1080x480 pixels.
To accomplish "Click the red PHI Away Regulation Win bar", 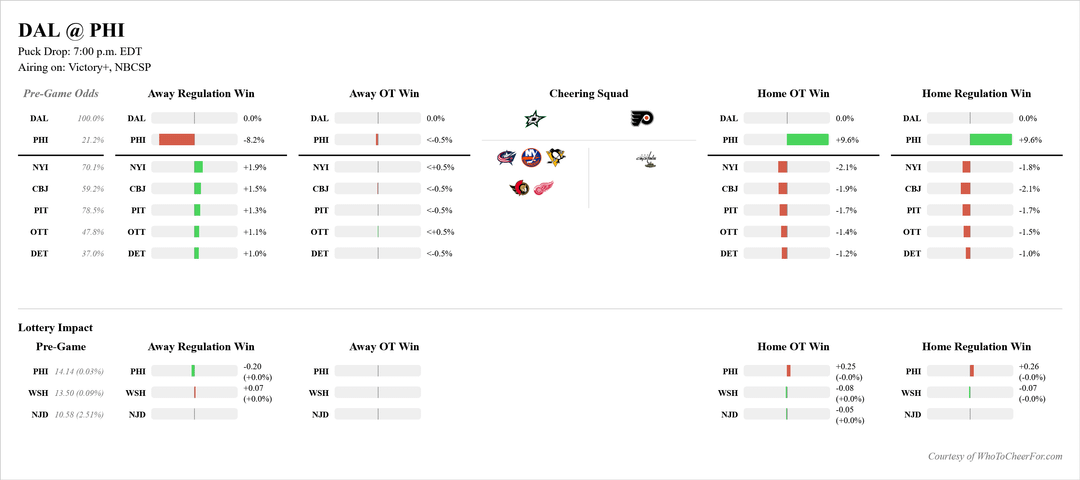I will coord(177,140).
